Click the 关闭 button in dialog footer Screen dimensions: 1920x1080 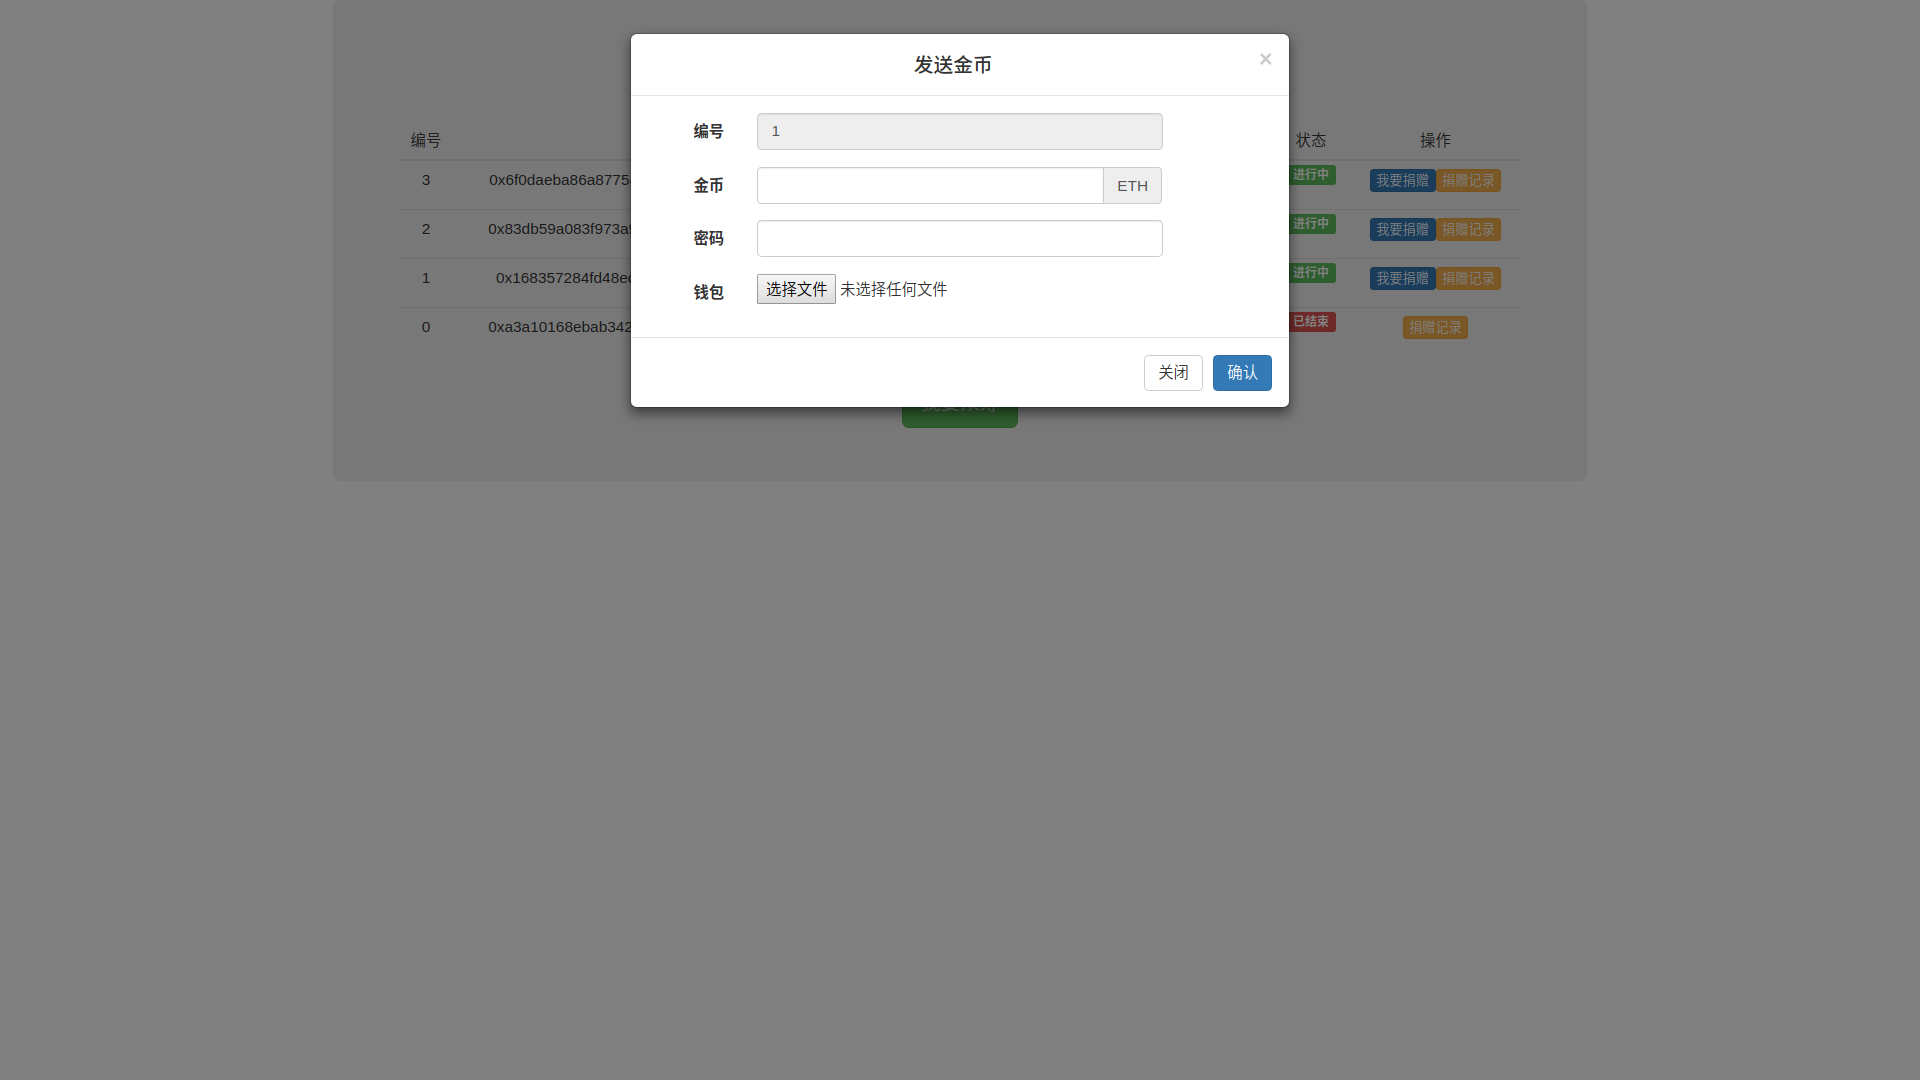tap(1173, 373)
